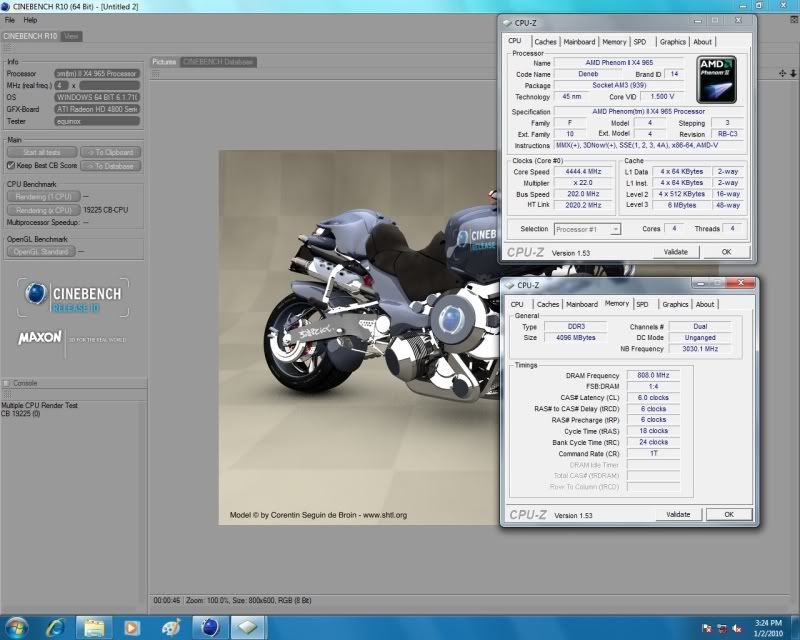Switch to the CINEBENCH R10 tab
The height and width of the screenshot is (640, 800).
pyautogui.click(x=30, y=36)
